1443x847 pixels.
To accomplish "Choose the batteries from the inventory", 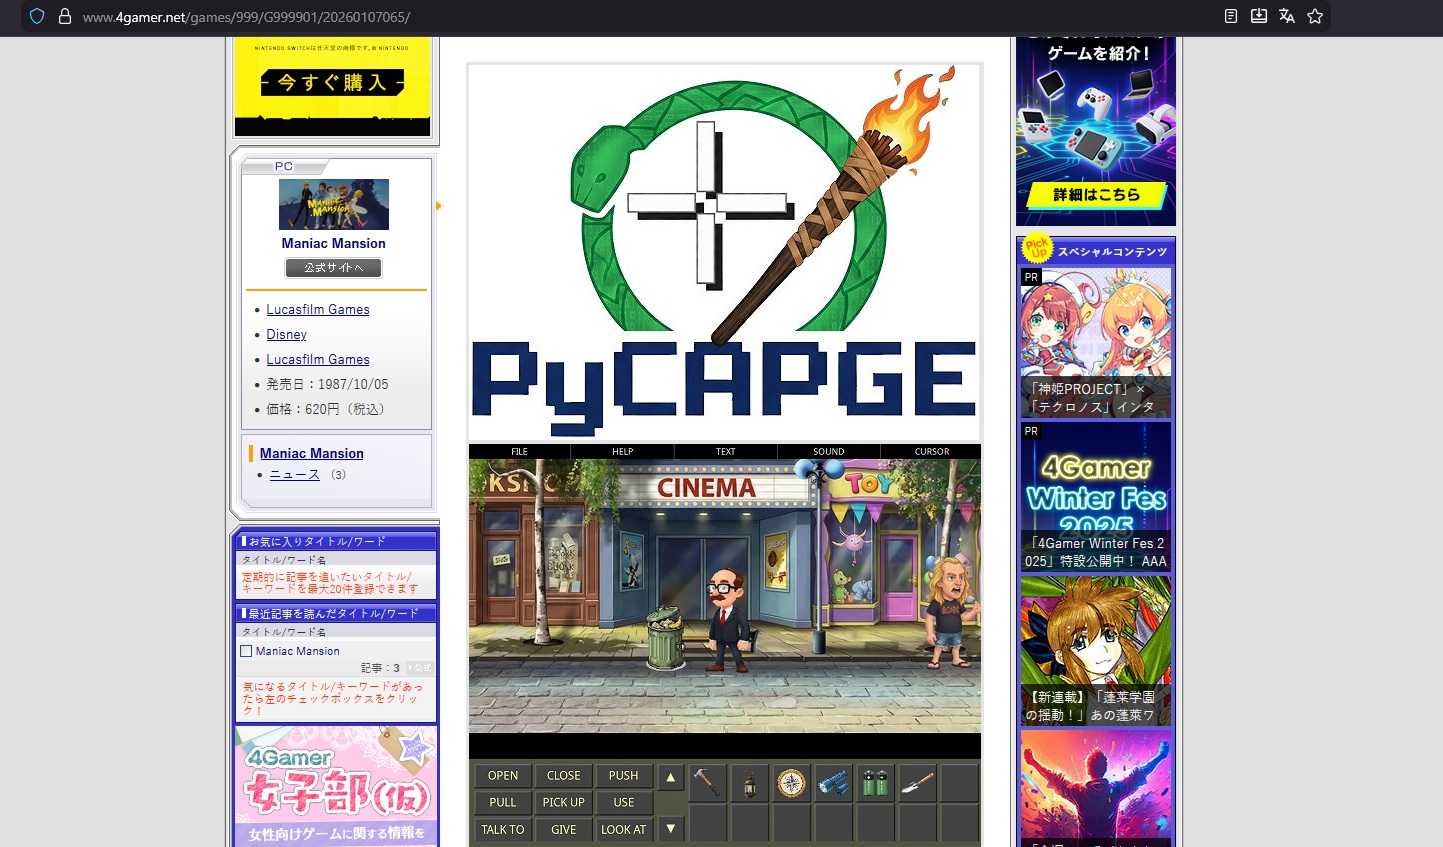I will pyautogui.click(x=875, y=783).
